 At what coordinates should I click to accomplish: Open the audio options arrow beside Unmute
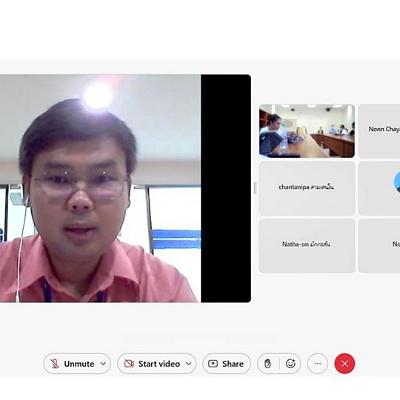[x=104, y=364]
